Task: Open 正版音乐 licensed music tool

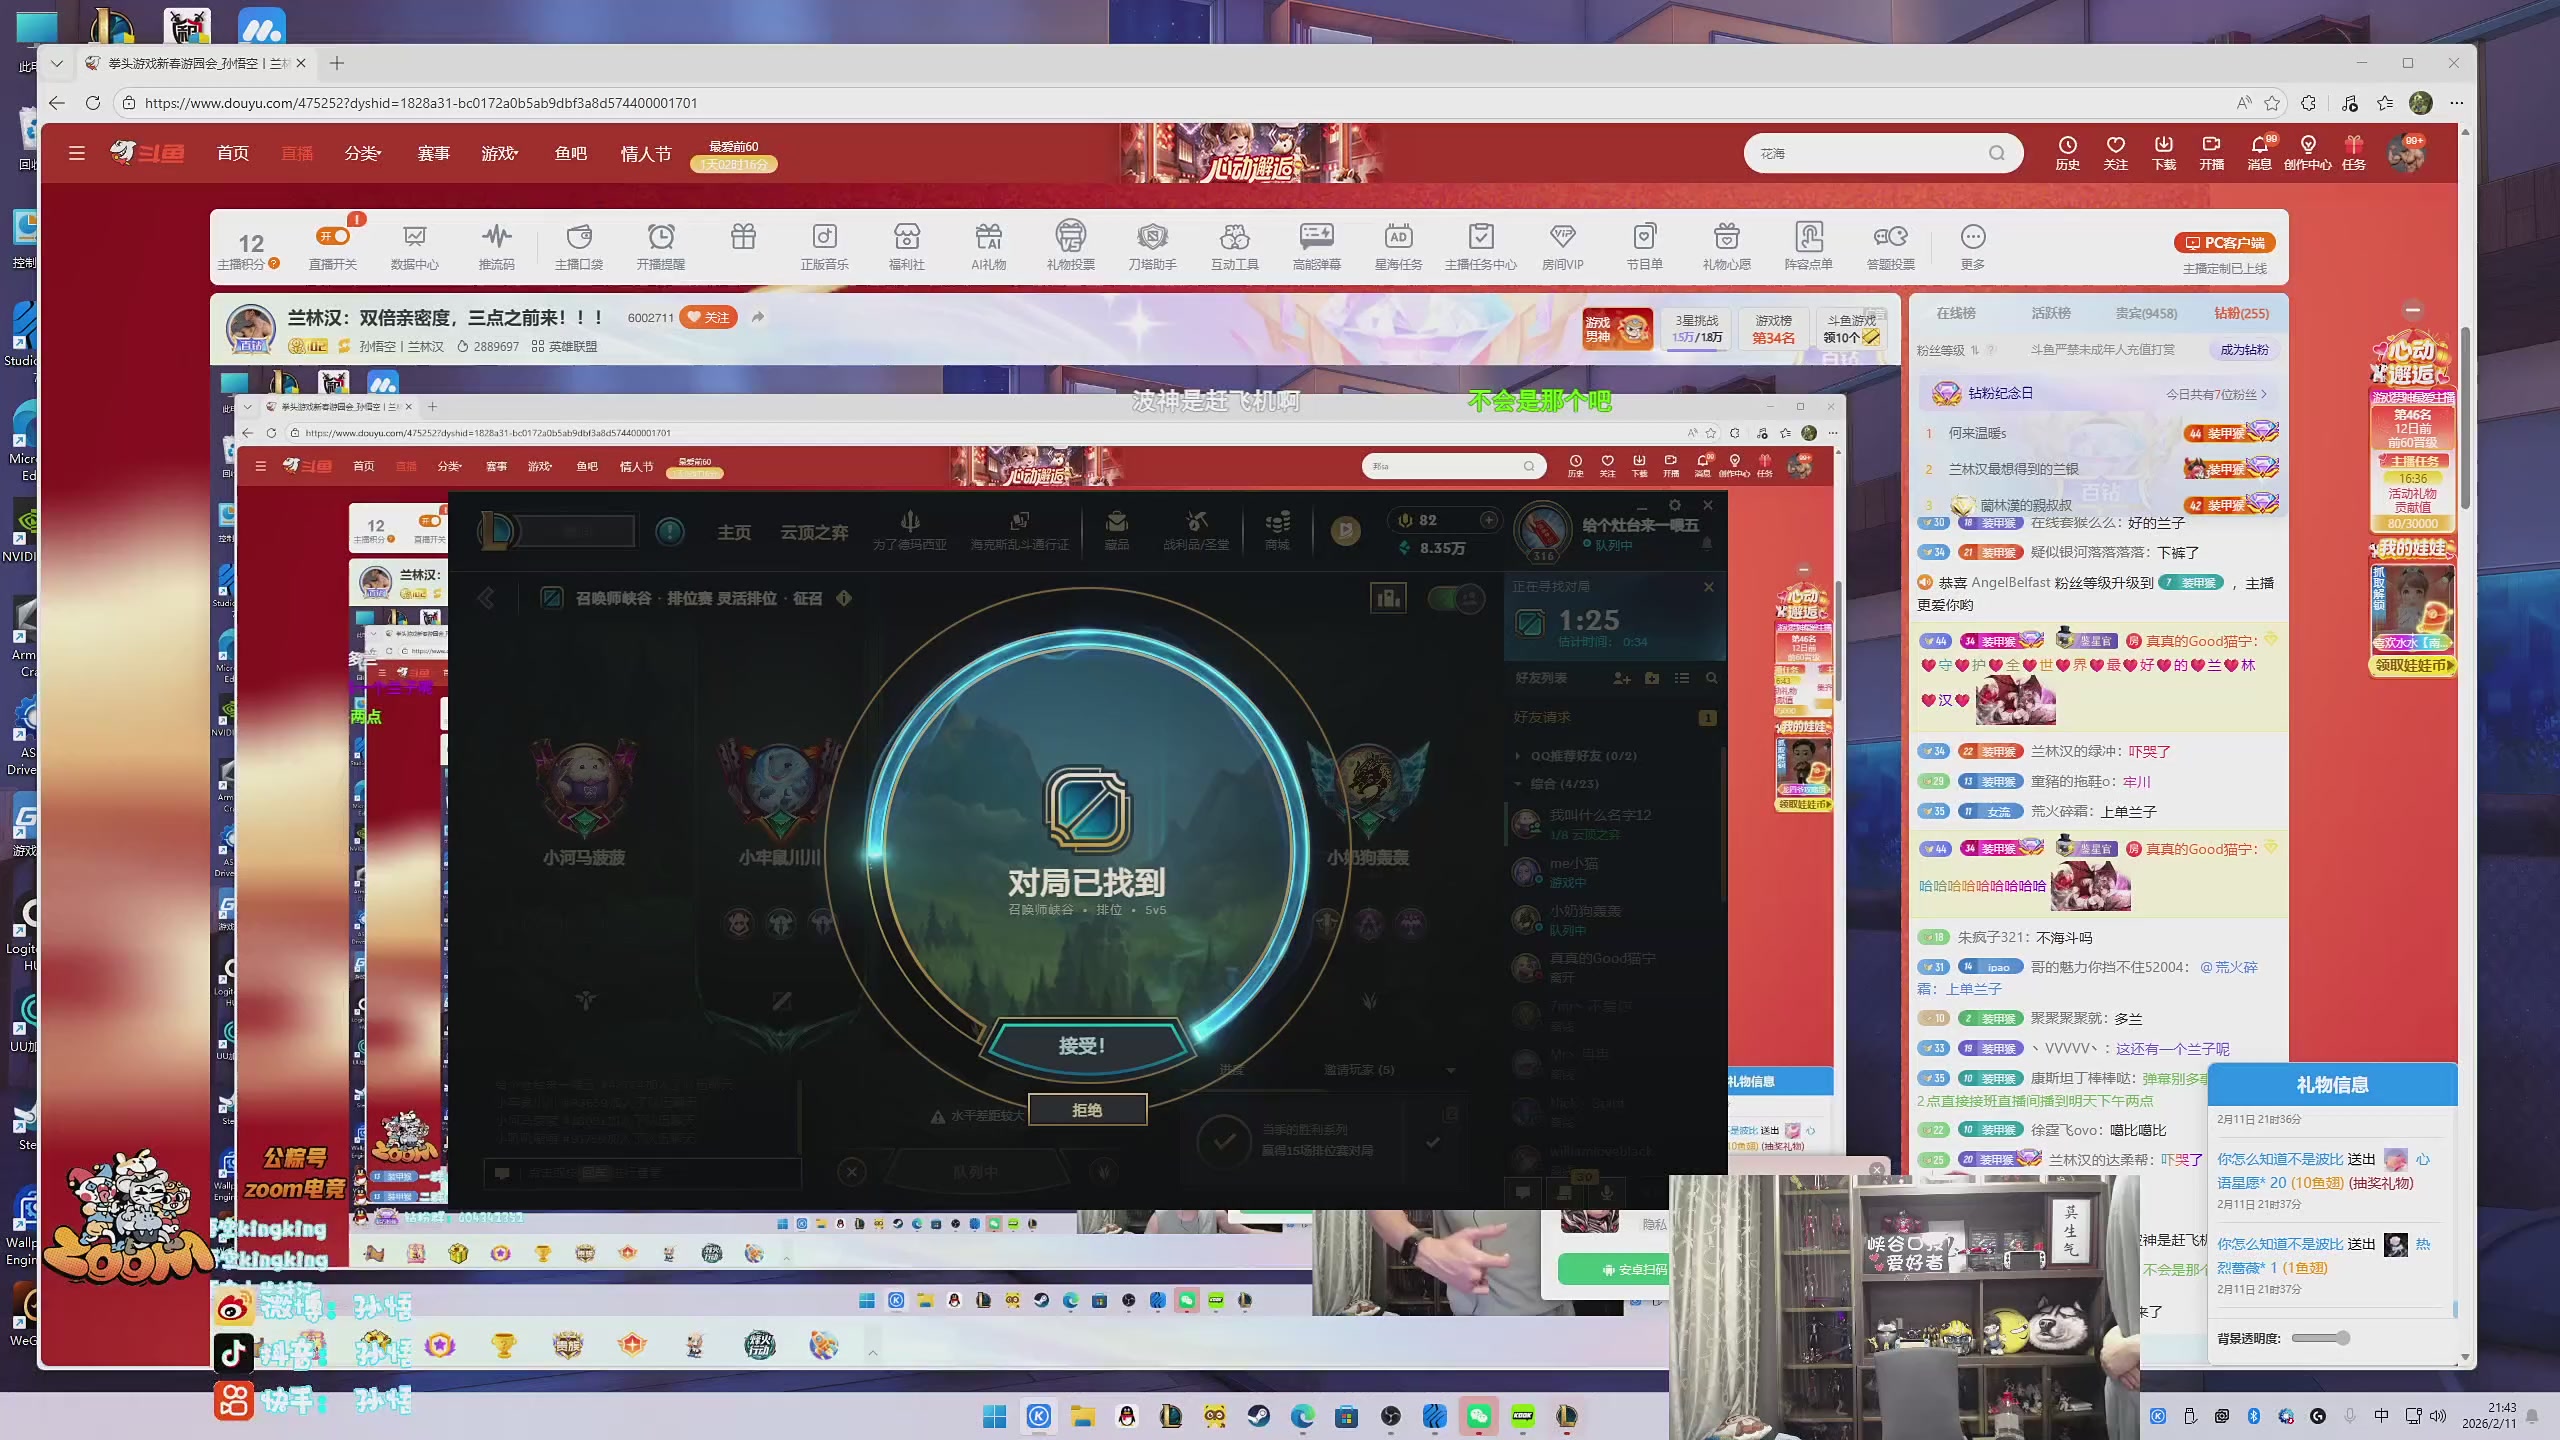Action: tap(824, 238)
